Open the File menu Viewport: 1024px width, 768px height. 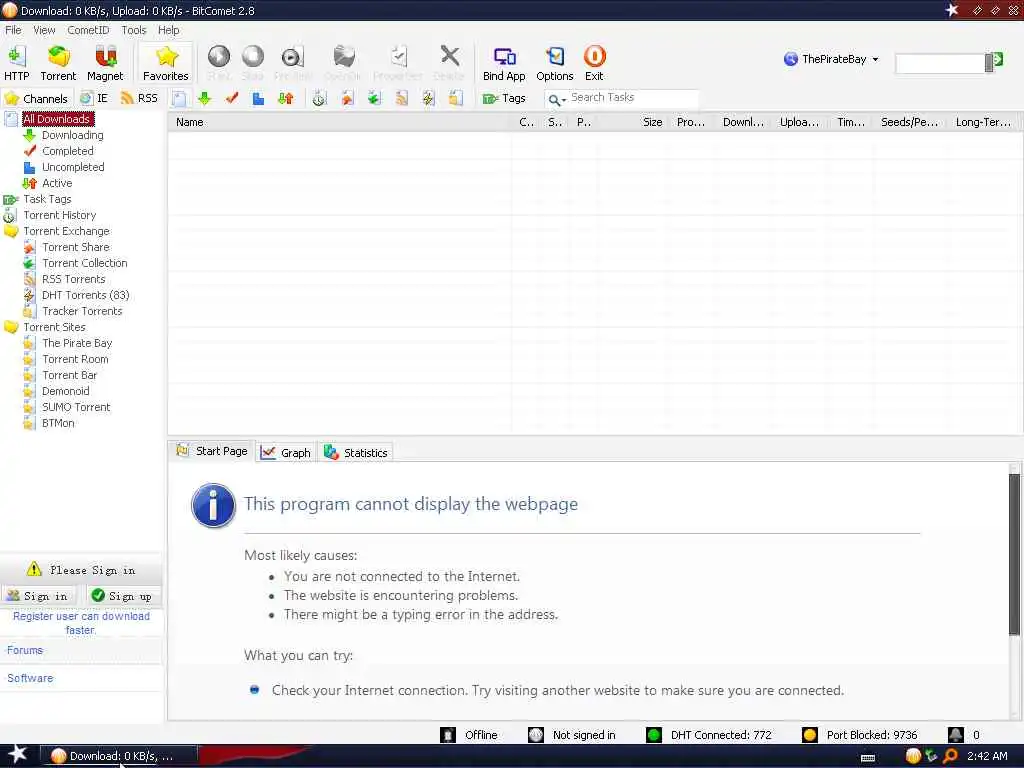(x=13, y=30)
